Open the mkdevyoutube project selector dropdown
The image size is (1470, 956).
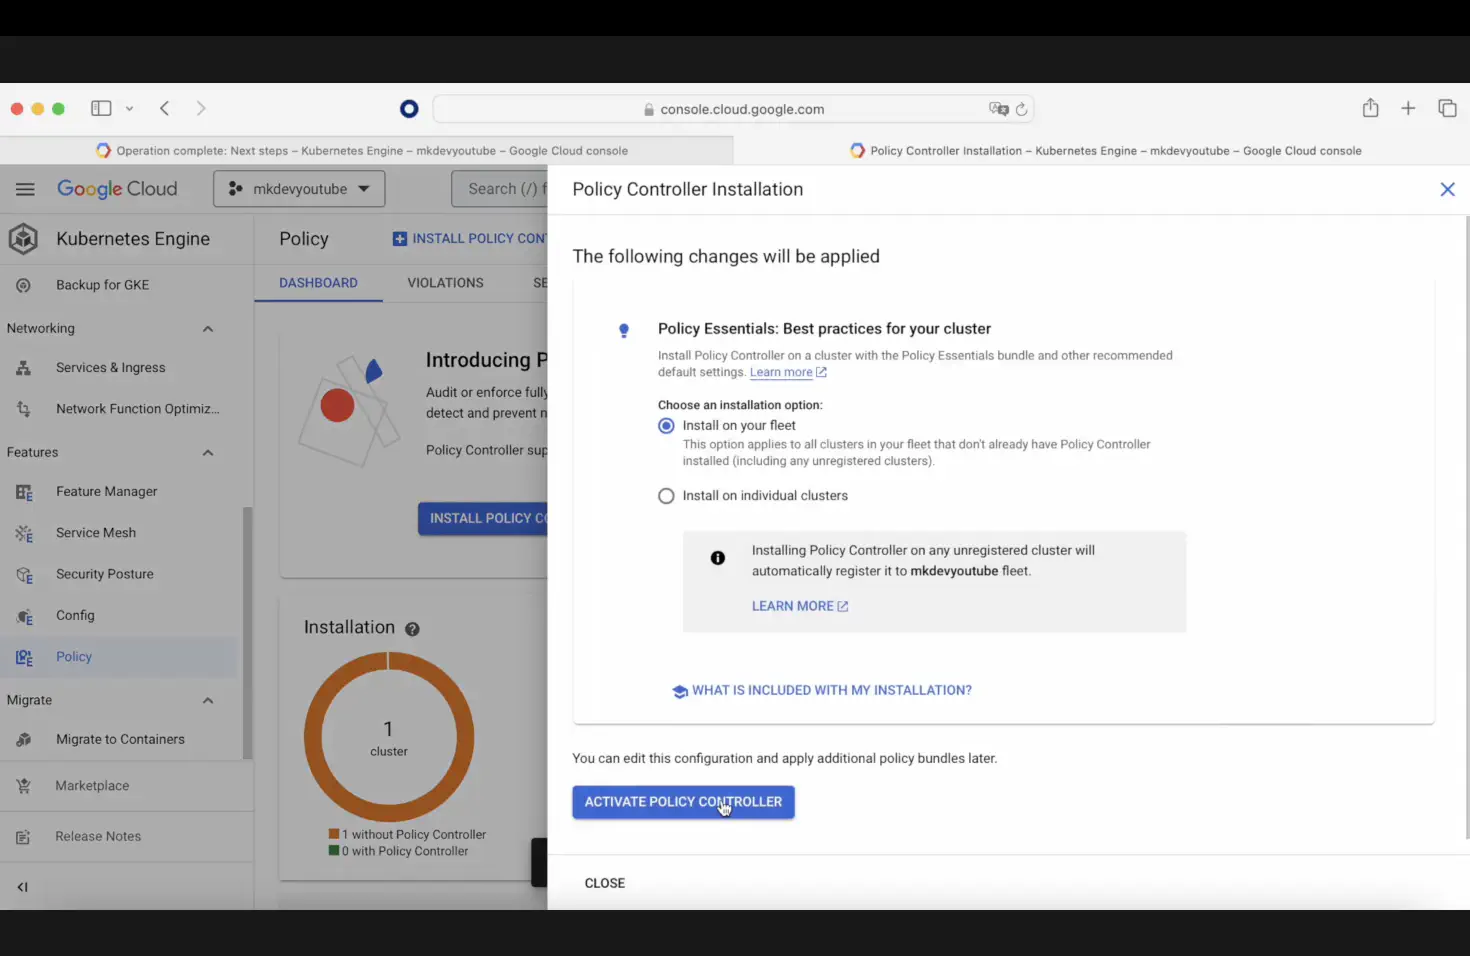tap(299, 189)
